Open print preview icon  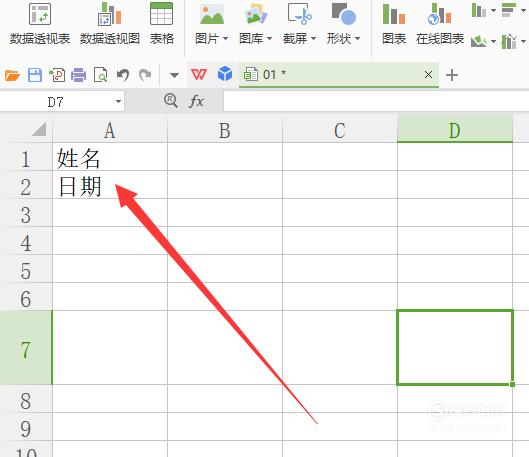click(x=101, y=75)
